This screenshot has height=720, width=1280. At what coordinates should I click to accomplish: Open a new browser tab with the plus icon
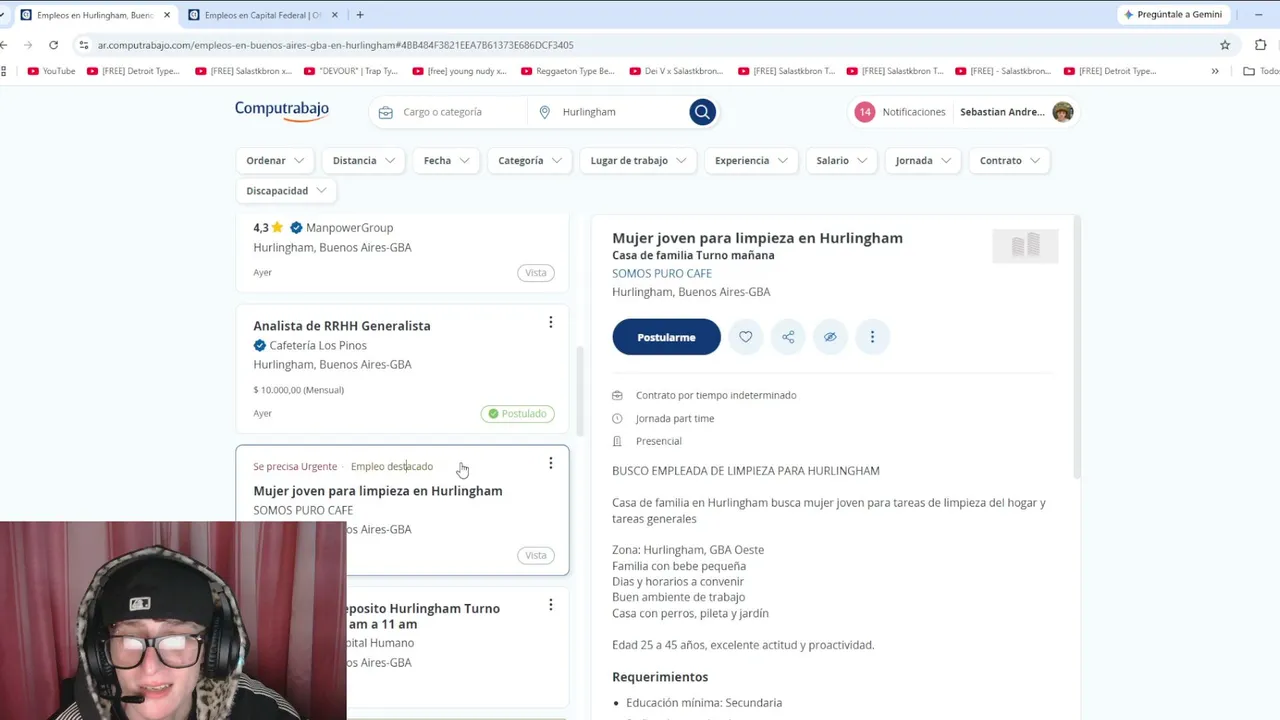click(x=360, y=15)
